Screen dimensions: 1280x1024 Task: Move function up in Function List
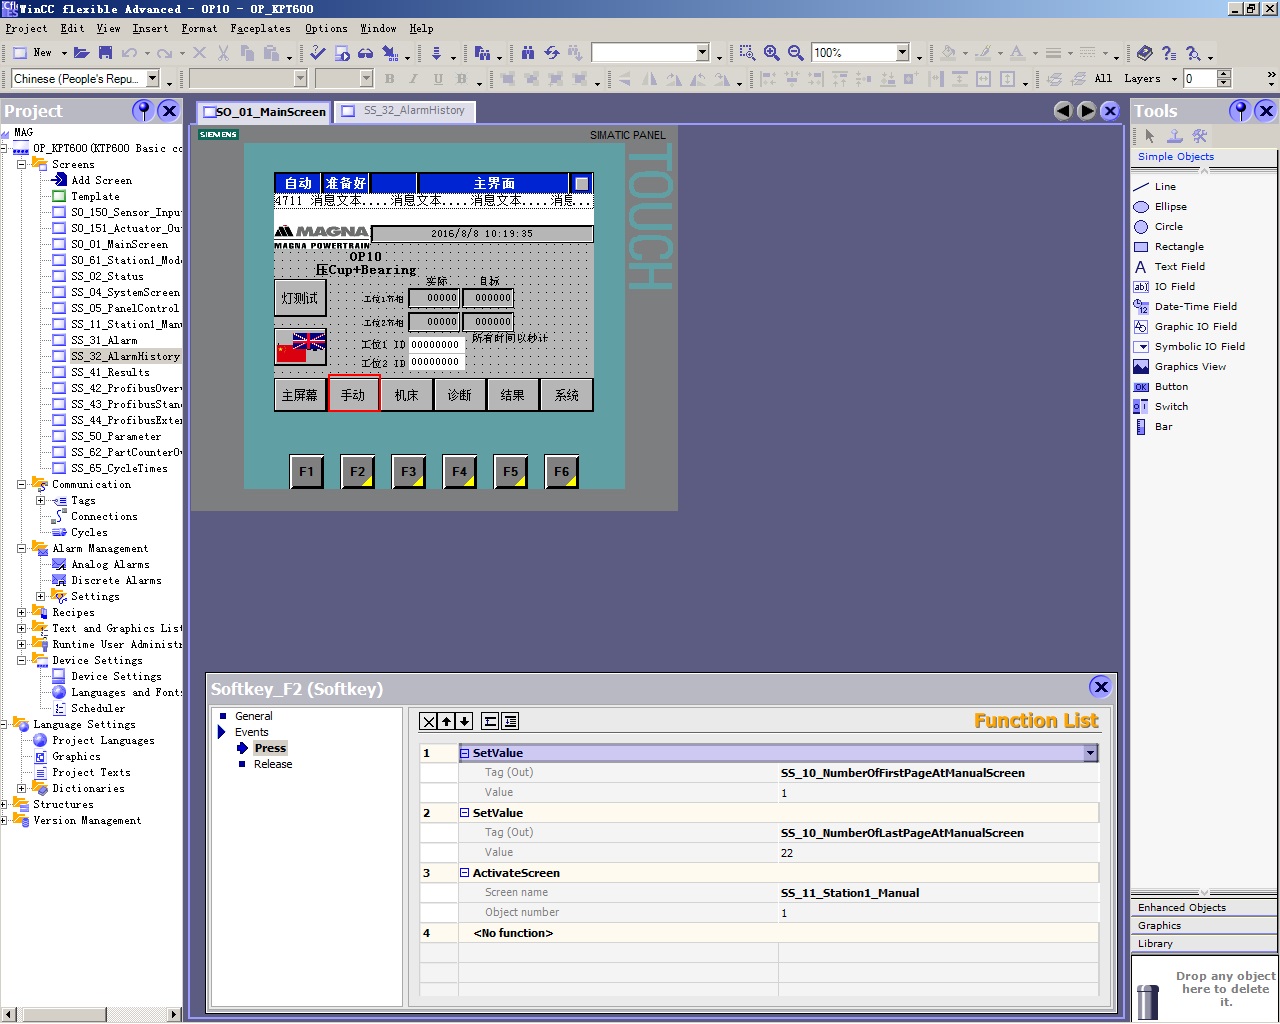point(447,721)
